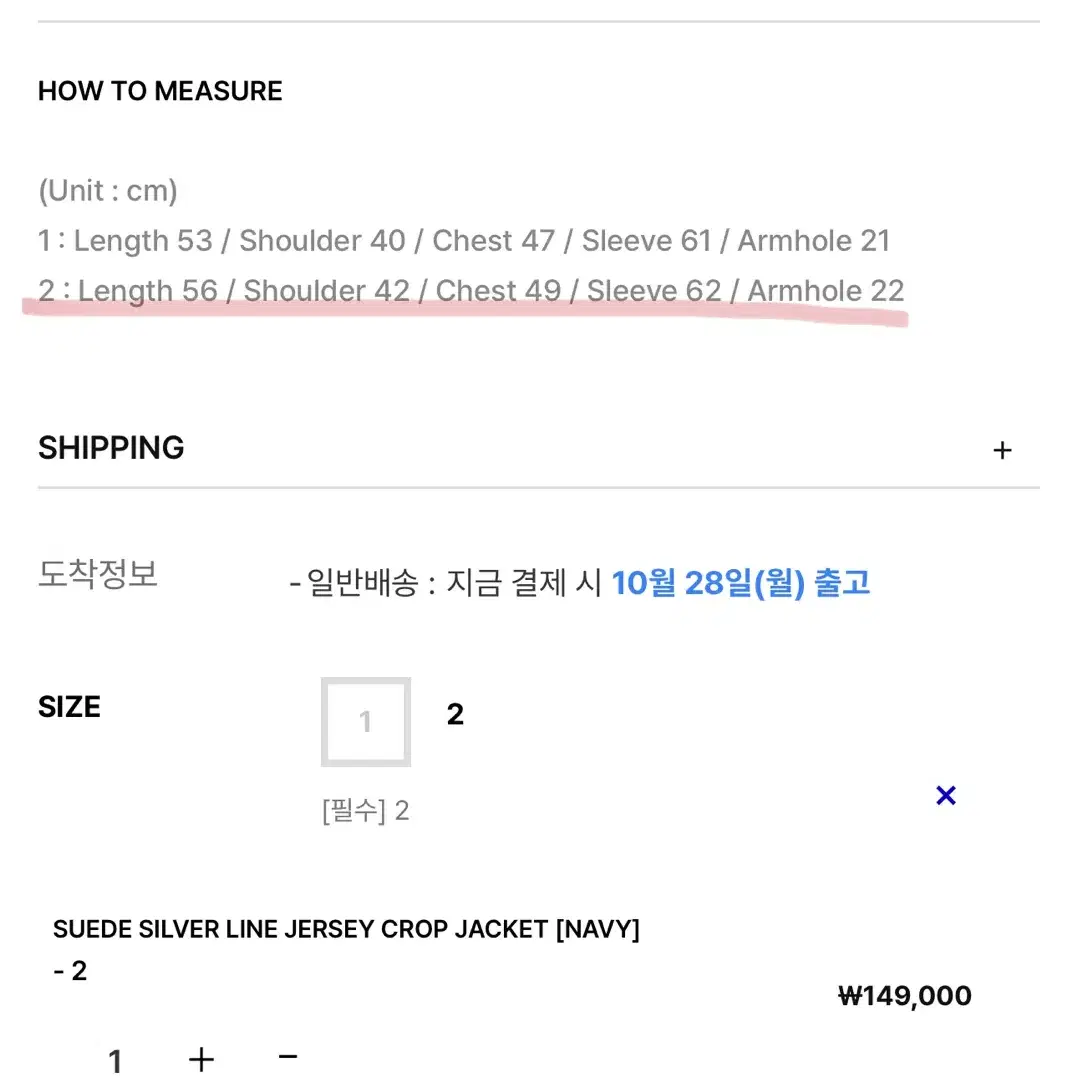Click the selected option '- 2' text

tap(70, 971)
